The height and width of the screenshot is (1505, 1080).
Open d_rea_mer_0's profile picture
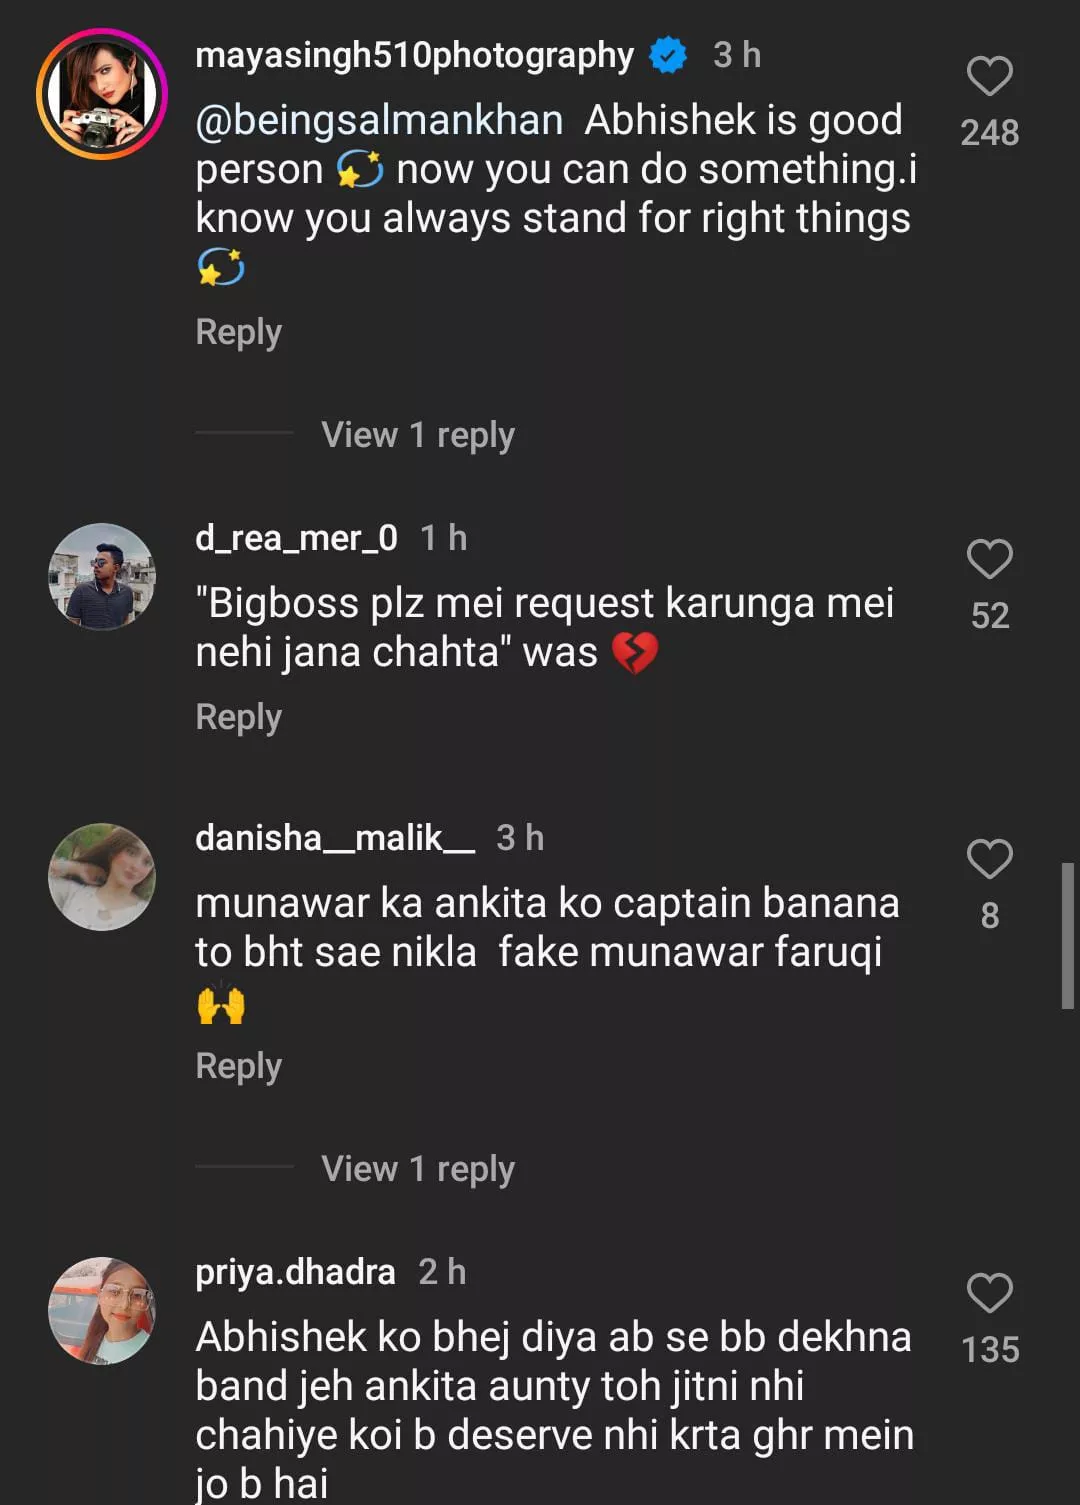102,577
